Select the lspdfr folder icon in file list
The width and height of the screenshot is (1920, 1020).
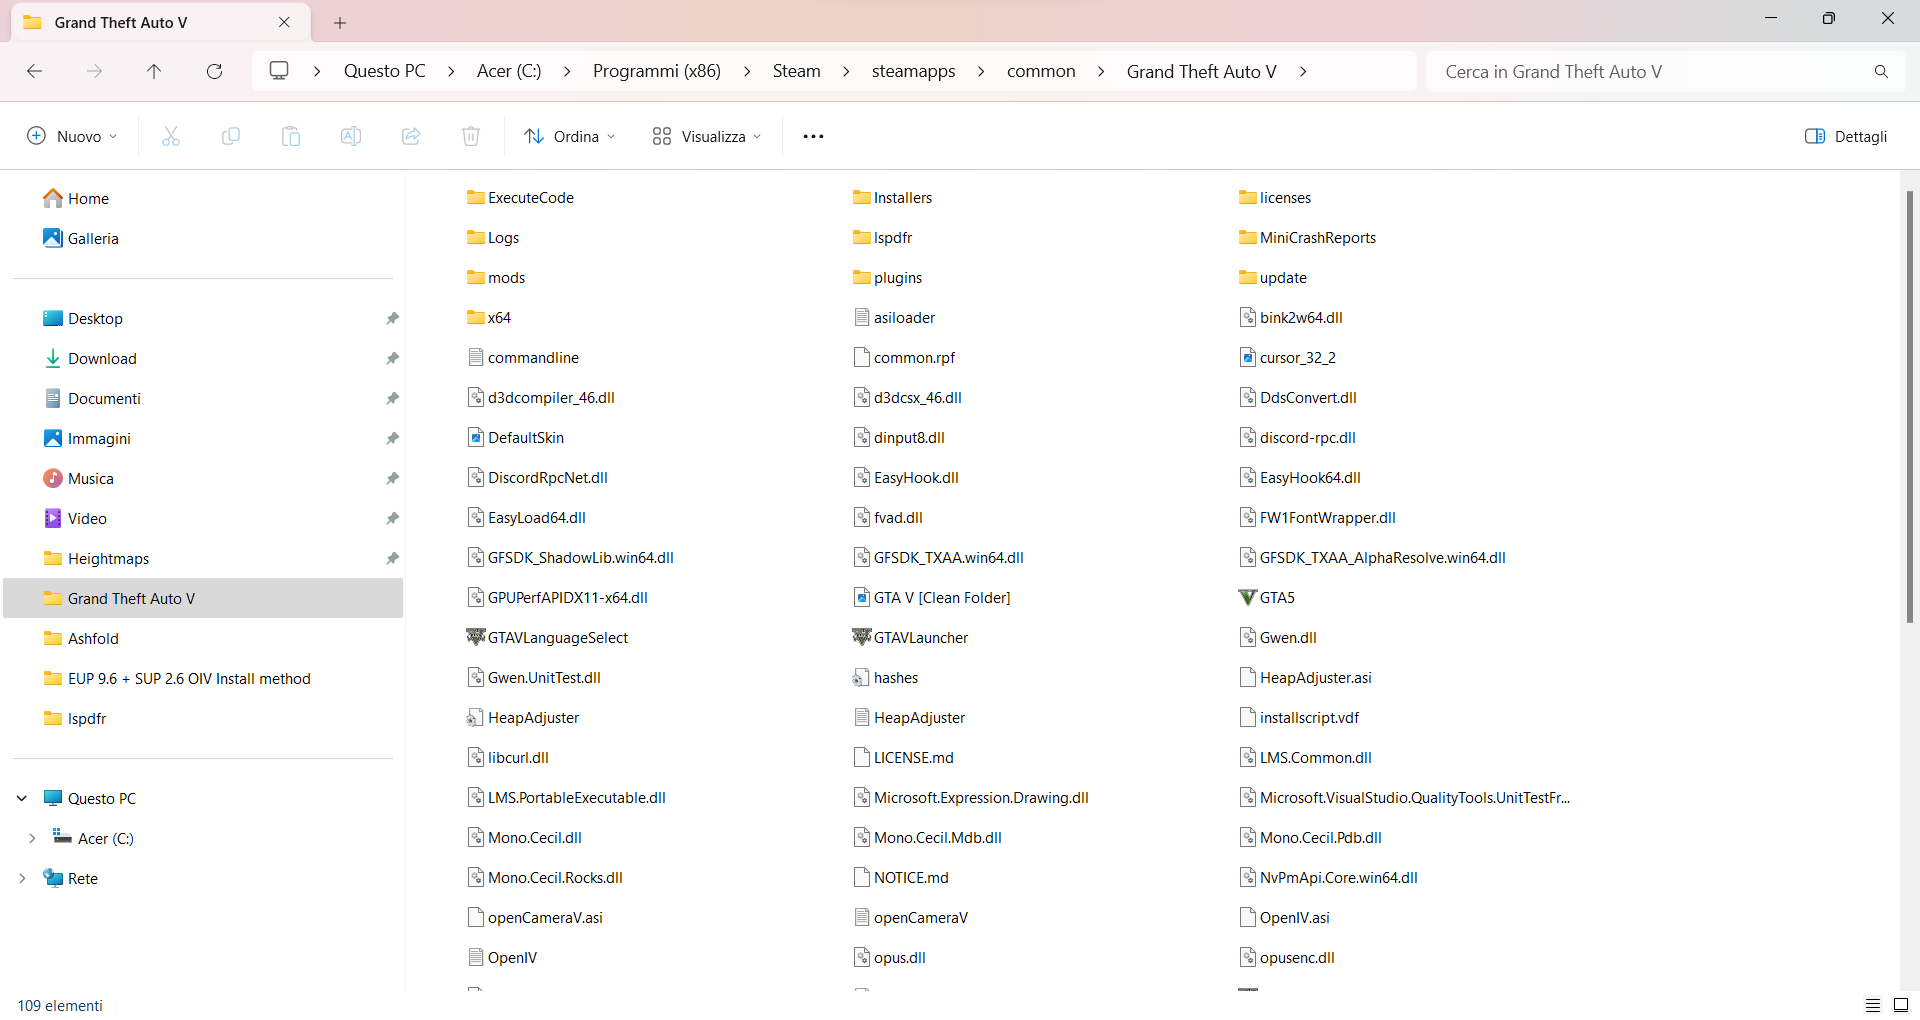click(861, 238)
